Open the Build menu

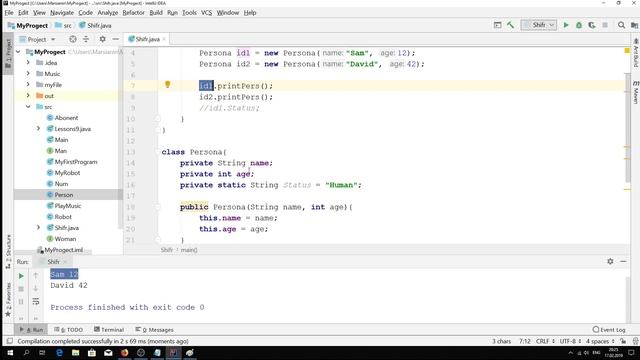click(x=156, y=13)
